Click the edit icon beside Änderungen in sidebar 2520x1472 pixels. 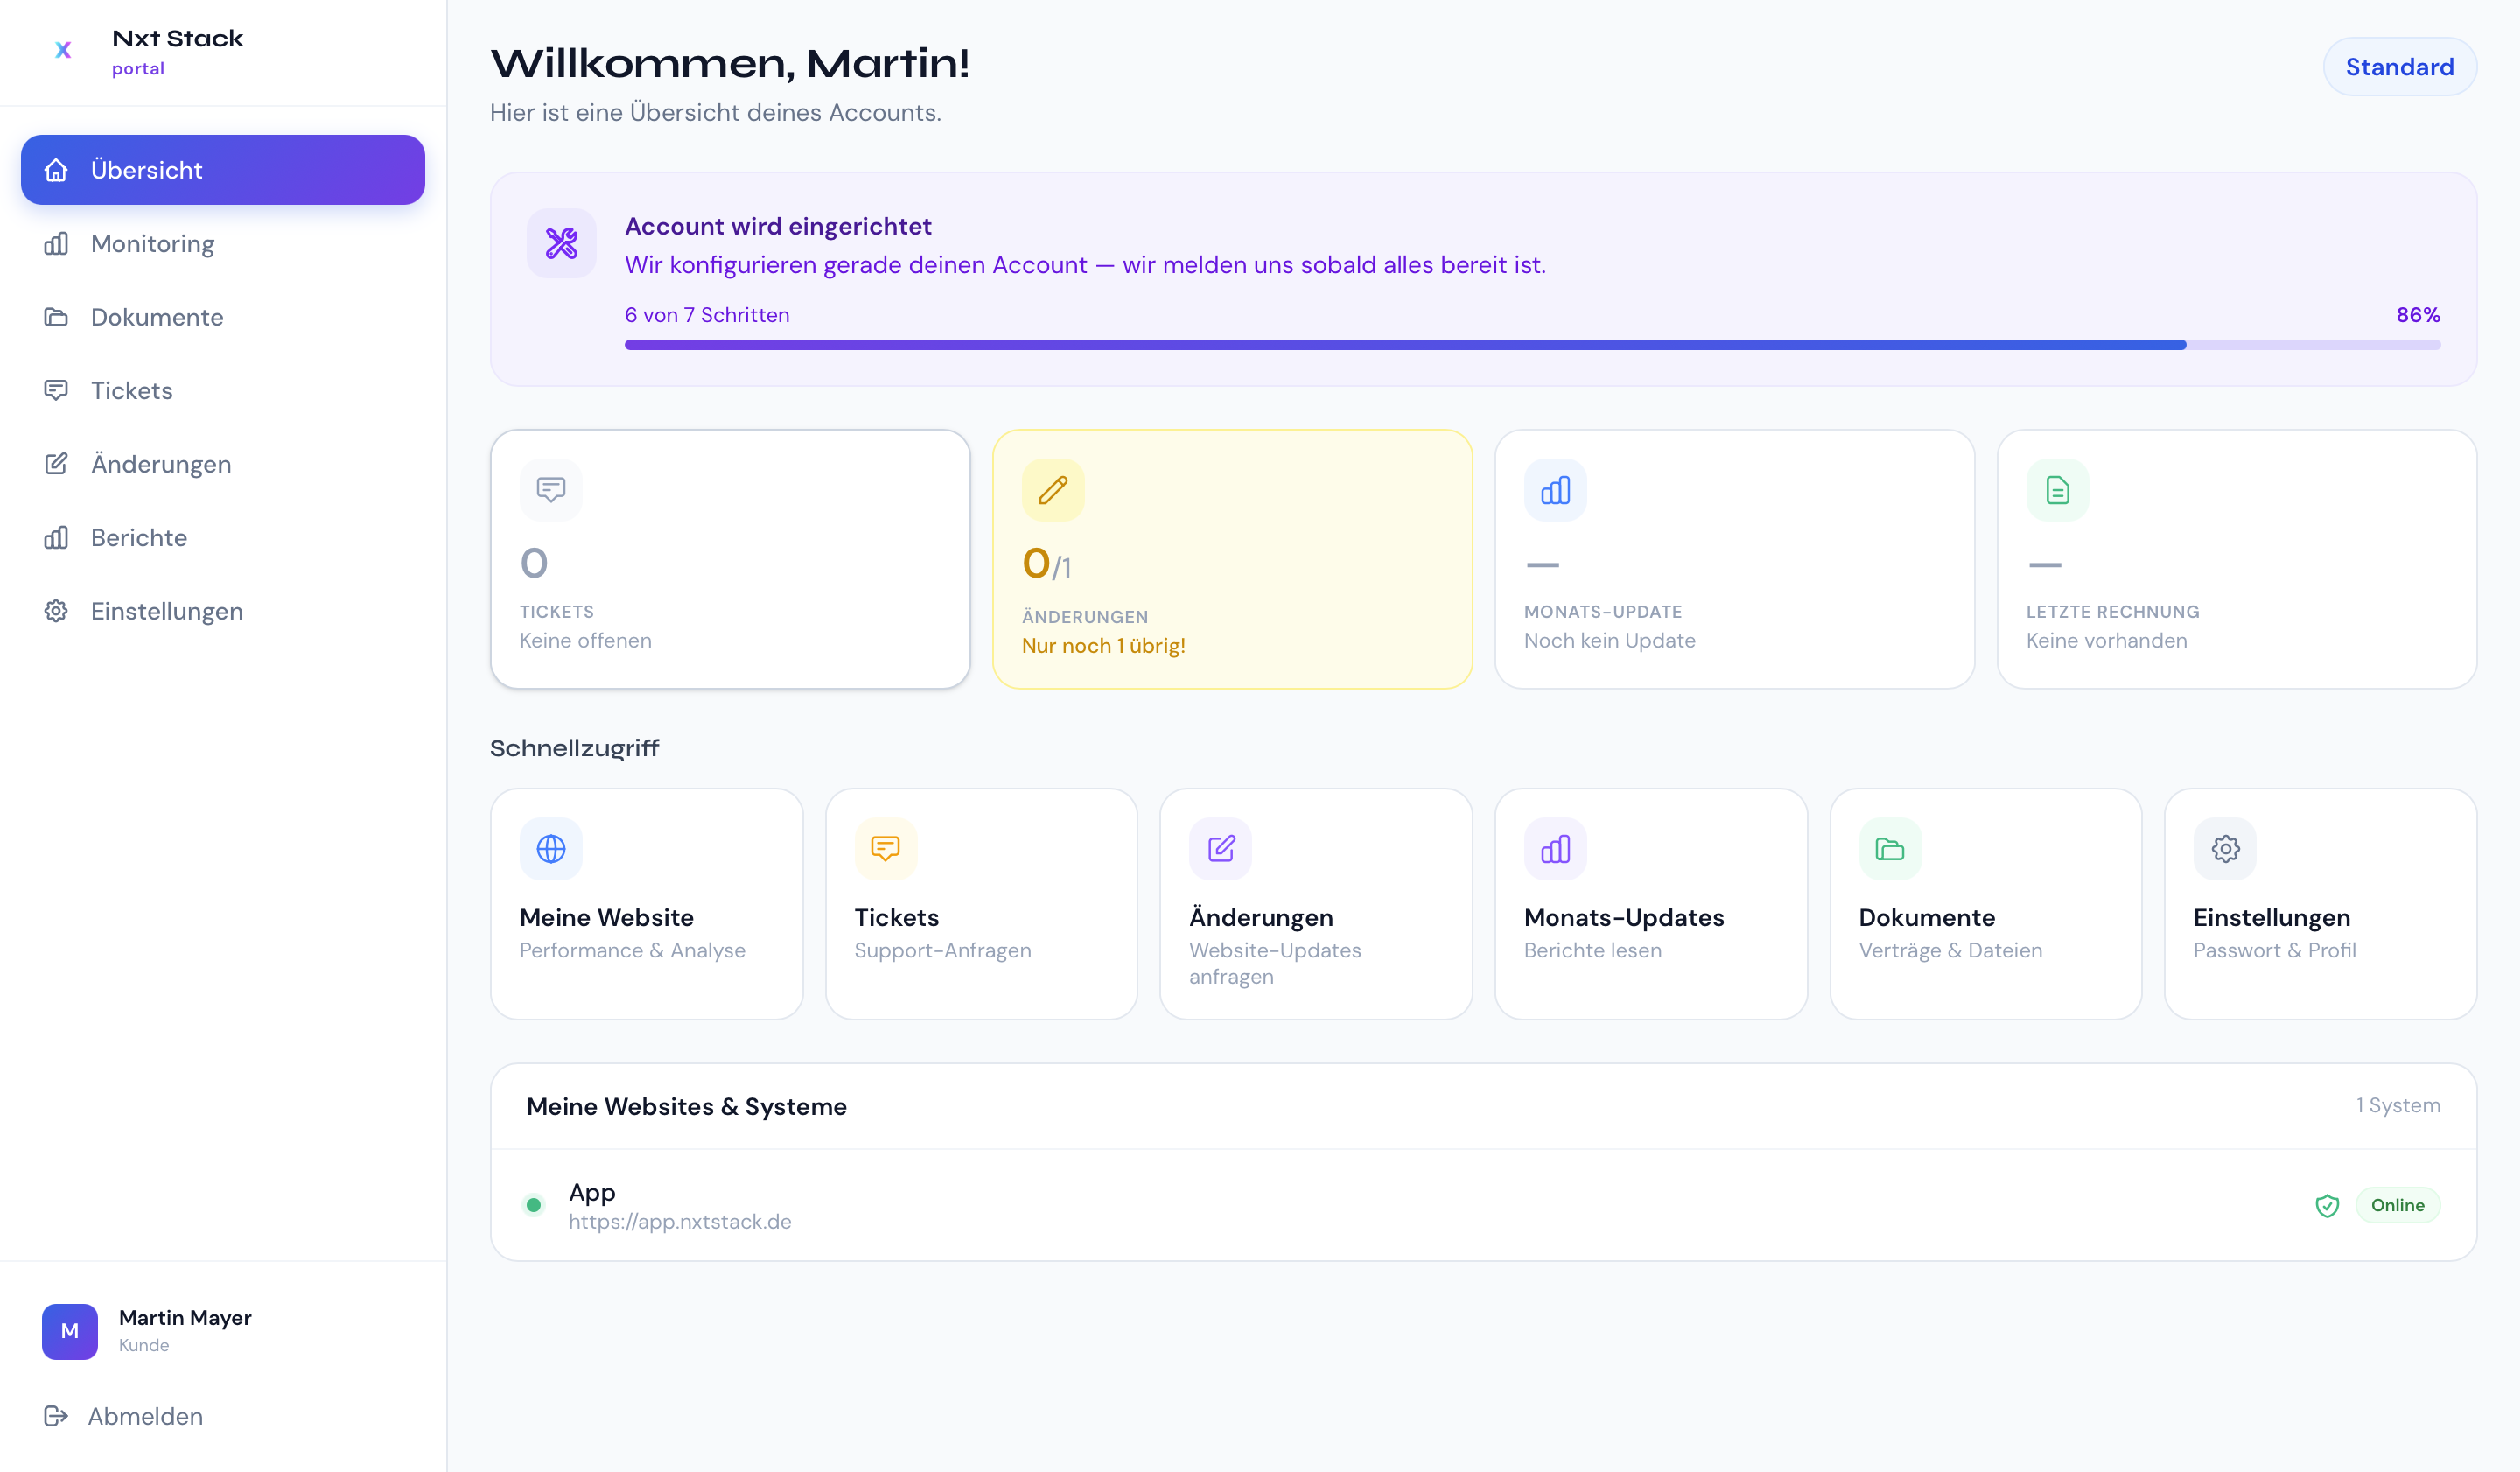[56, 464]
